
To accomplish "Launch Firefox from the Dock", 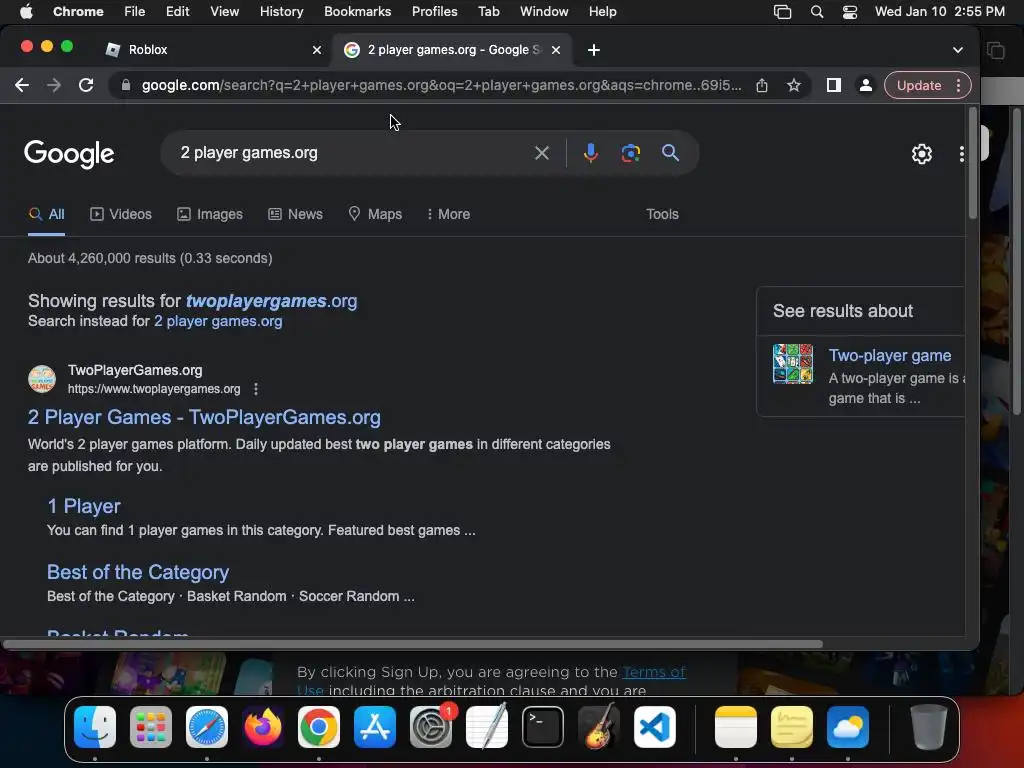I will point(263,727).
